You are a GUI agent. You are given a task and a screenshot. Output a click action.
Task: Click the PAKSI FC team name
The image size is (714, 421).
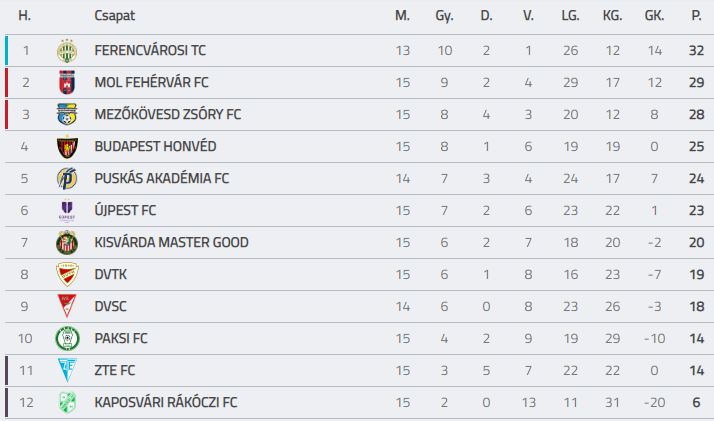coord(121,339)
